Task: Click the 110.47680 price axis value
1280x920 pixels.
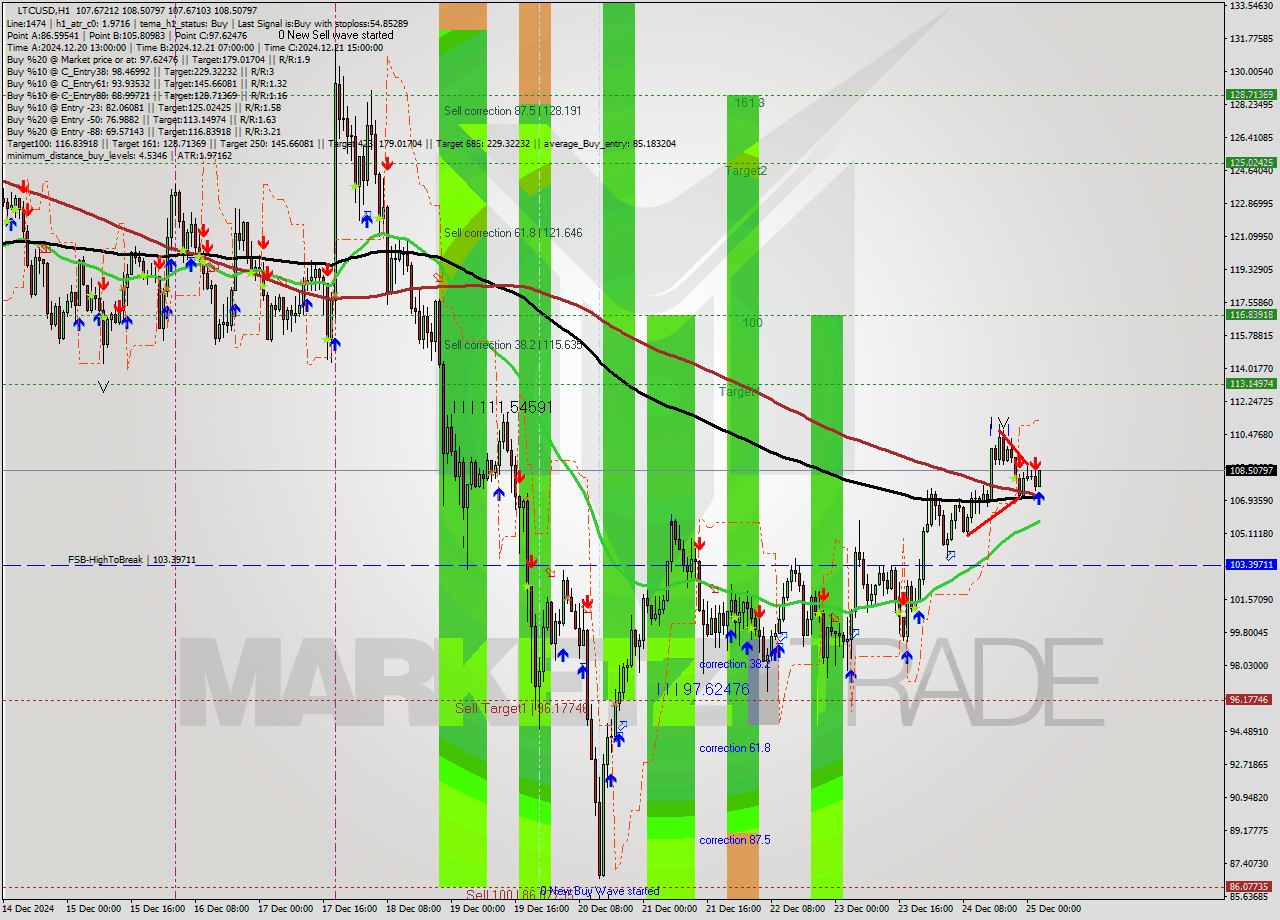Action: (1251, 435)
